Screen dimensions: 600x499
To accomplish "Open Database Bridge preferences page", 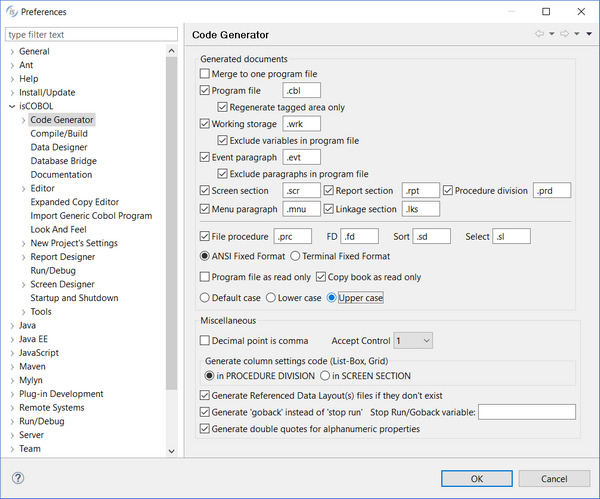I will coord(63,161).
